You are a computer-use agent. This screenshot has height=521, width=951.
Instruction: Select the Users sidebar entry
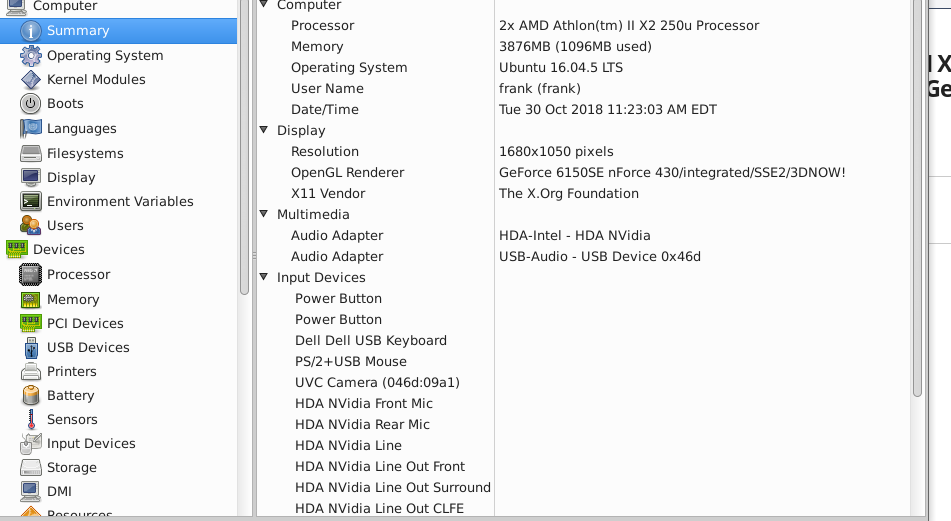click(65, 226)
